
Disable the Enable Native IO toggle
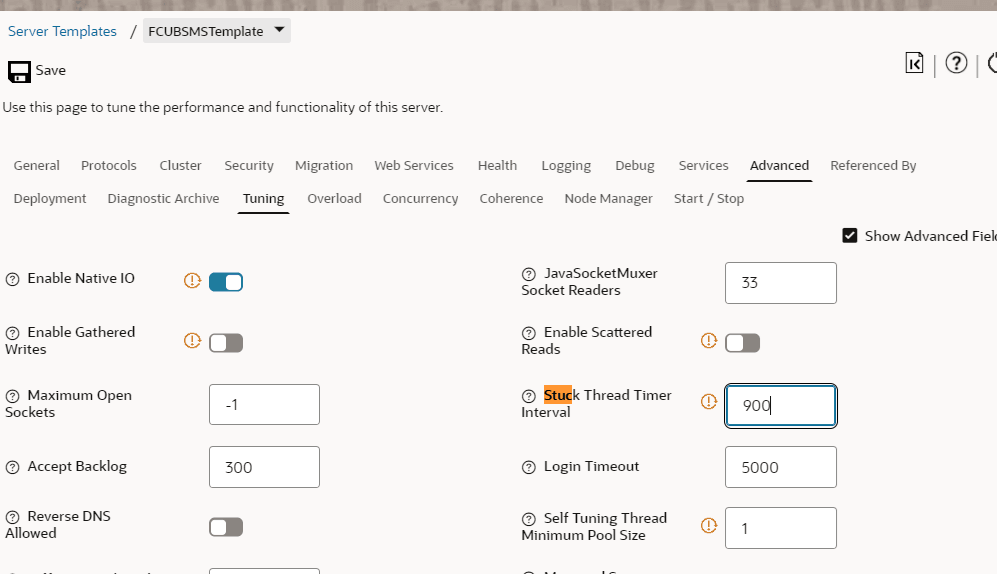pos(226,282)
